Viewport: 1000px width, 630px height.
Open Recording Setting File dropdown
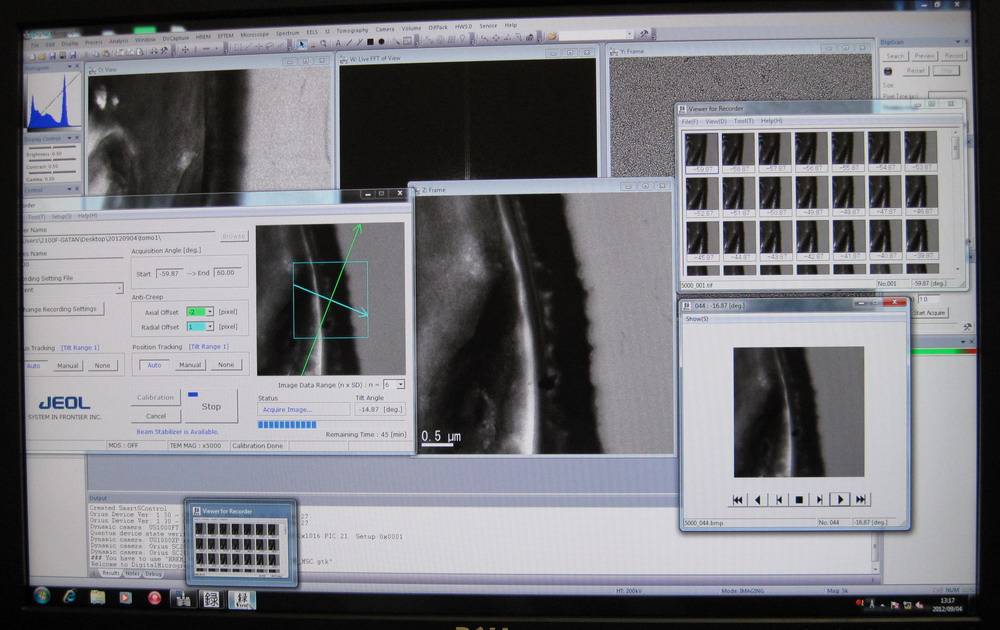[x=119, y=289]
